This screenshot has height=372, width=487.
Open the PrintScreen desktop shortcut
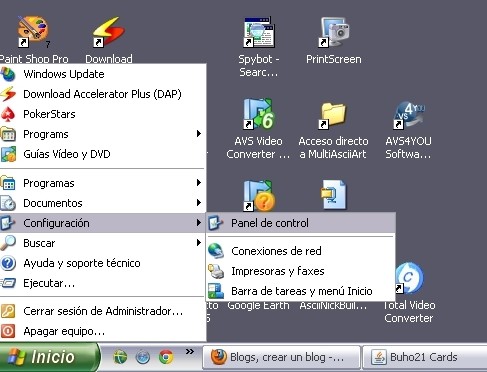334,32
